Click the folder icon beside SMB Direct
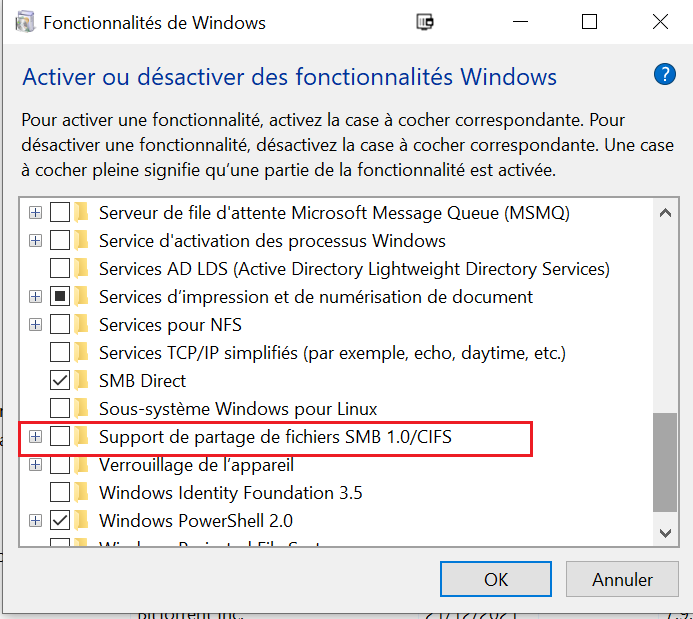 [81, 380]
